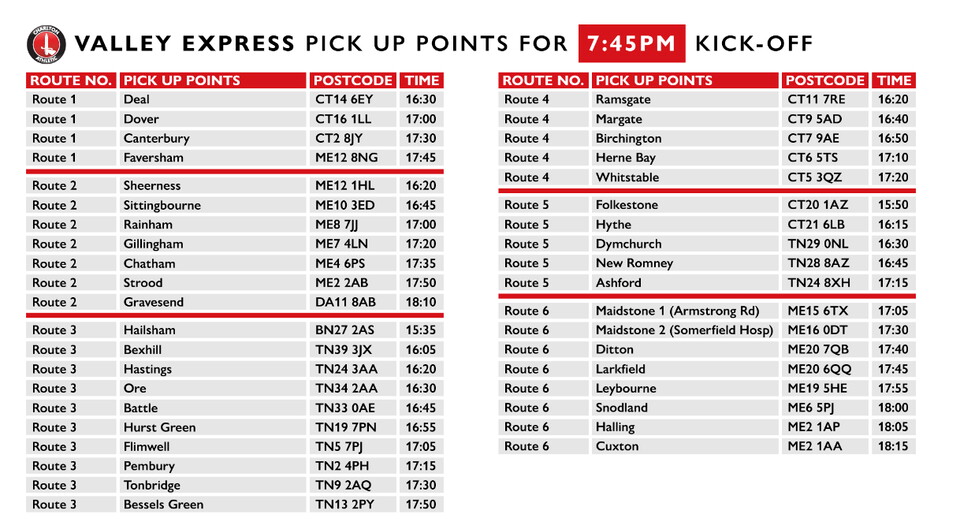Select the Sheerness pick up point
The width and height of the screenshot is (960, 529).
pos(152,186)
